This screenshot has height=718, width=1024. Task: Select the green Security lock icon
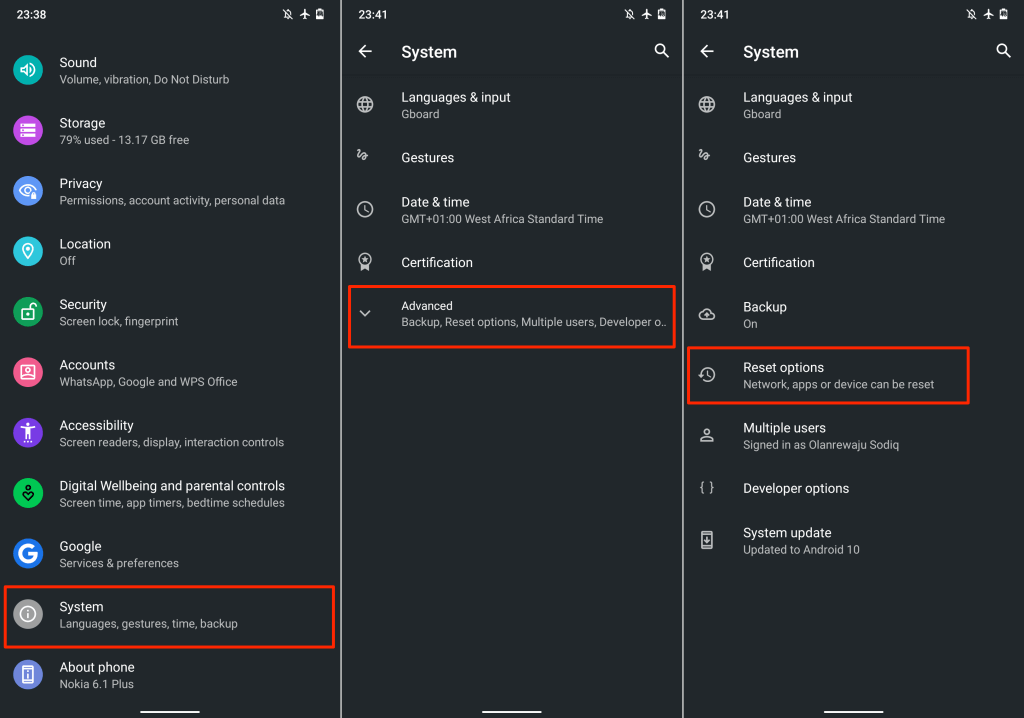pyautogui.click(x=28, y=312)
